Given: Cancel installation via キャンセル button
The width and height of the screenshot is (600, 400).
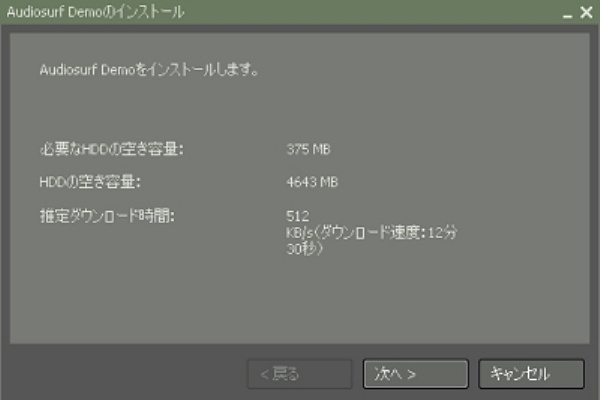Looking at the screenshot, I should tap(531, 374).
